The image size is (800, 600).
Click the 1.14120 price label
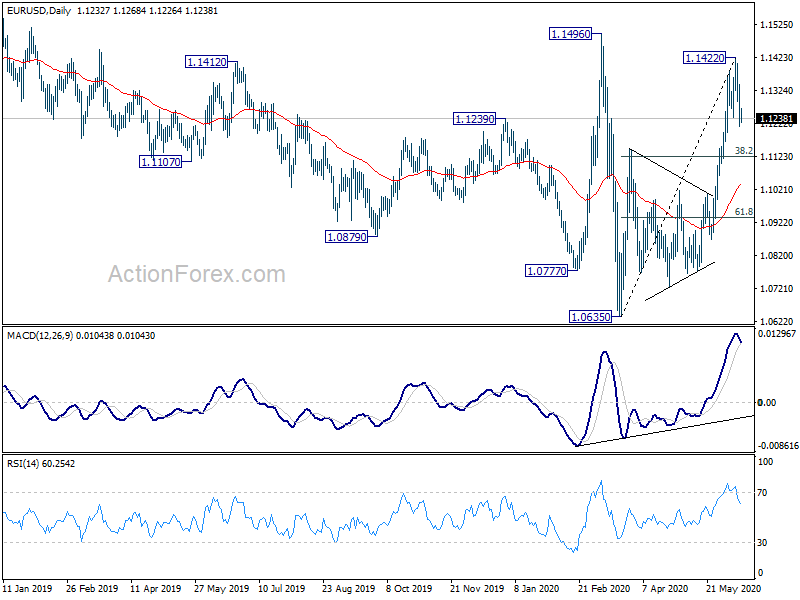coord(207,62)
